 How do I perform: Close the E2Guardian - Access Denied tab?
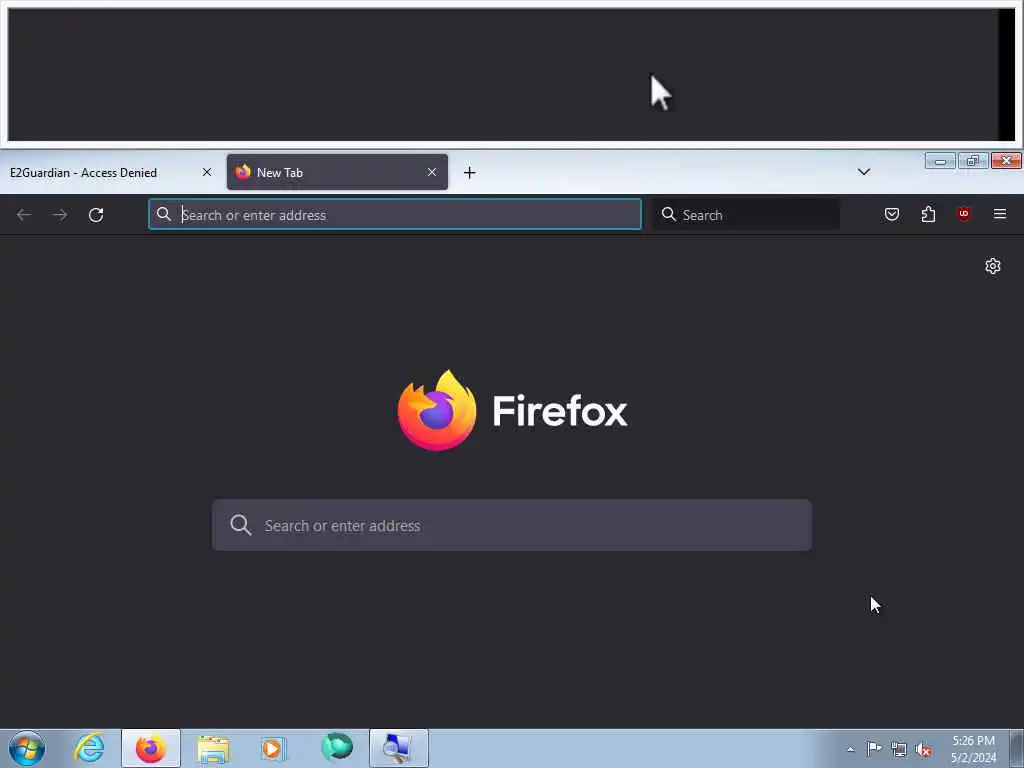[207, 172]
